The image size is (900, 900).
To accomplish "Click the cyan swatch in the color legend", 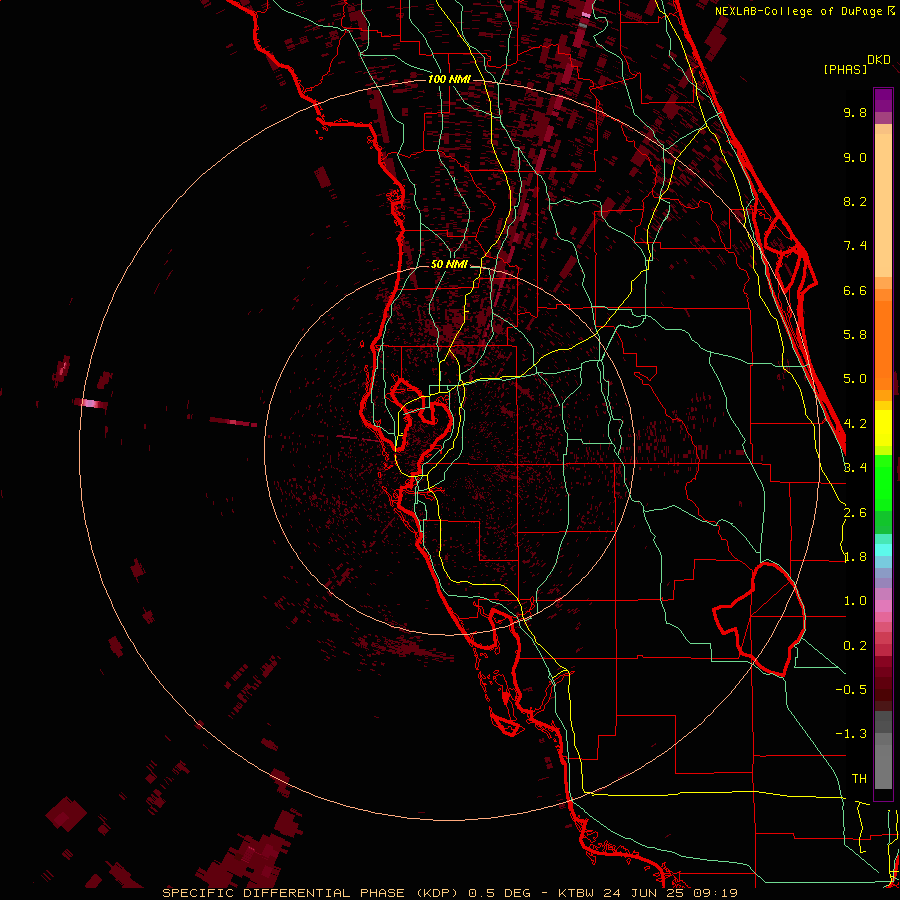I will (x=883, y=549).
